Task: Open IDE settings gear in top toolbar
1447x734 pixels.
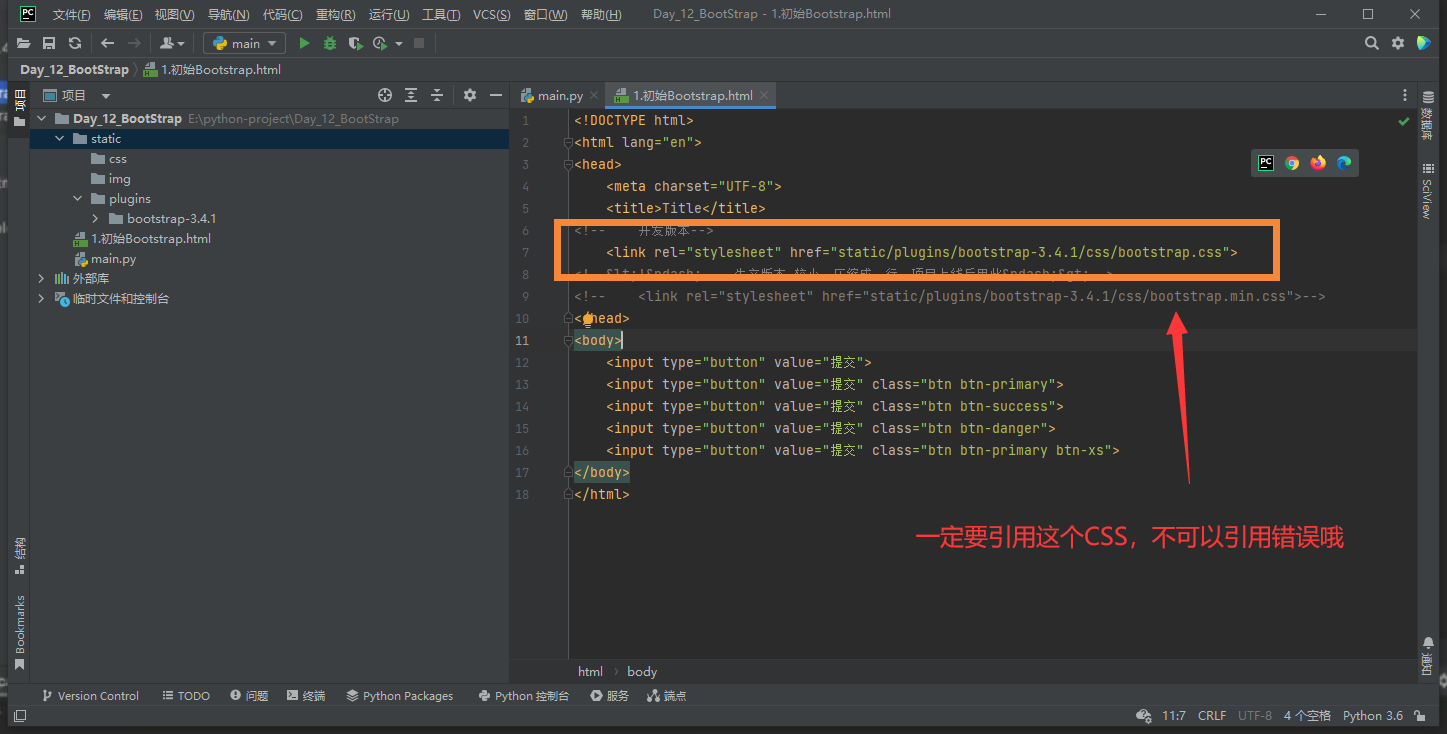Action: pos(1398,43)
